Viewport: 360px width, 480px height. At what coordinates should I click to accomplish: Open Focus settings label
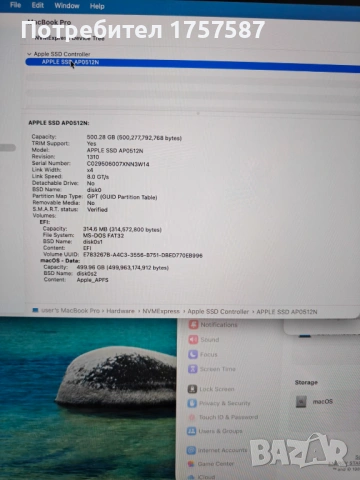(x=209, y=354)
